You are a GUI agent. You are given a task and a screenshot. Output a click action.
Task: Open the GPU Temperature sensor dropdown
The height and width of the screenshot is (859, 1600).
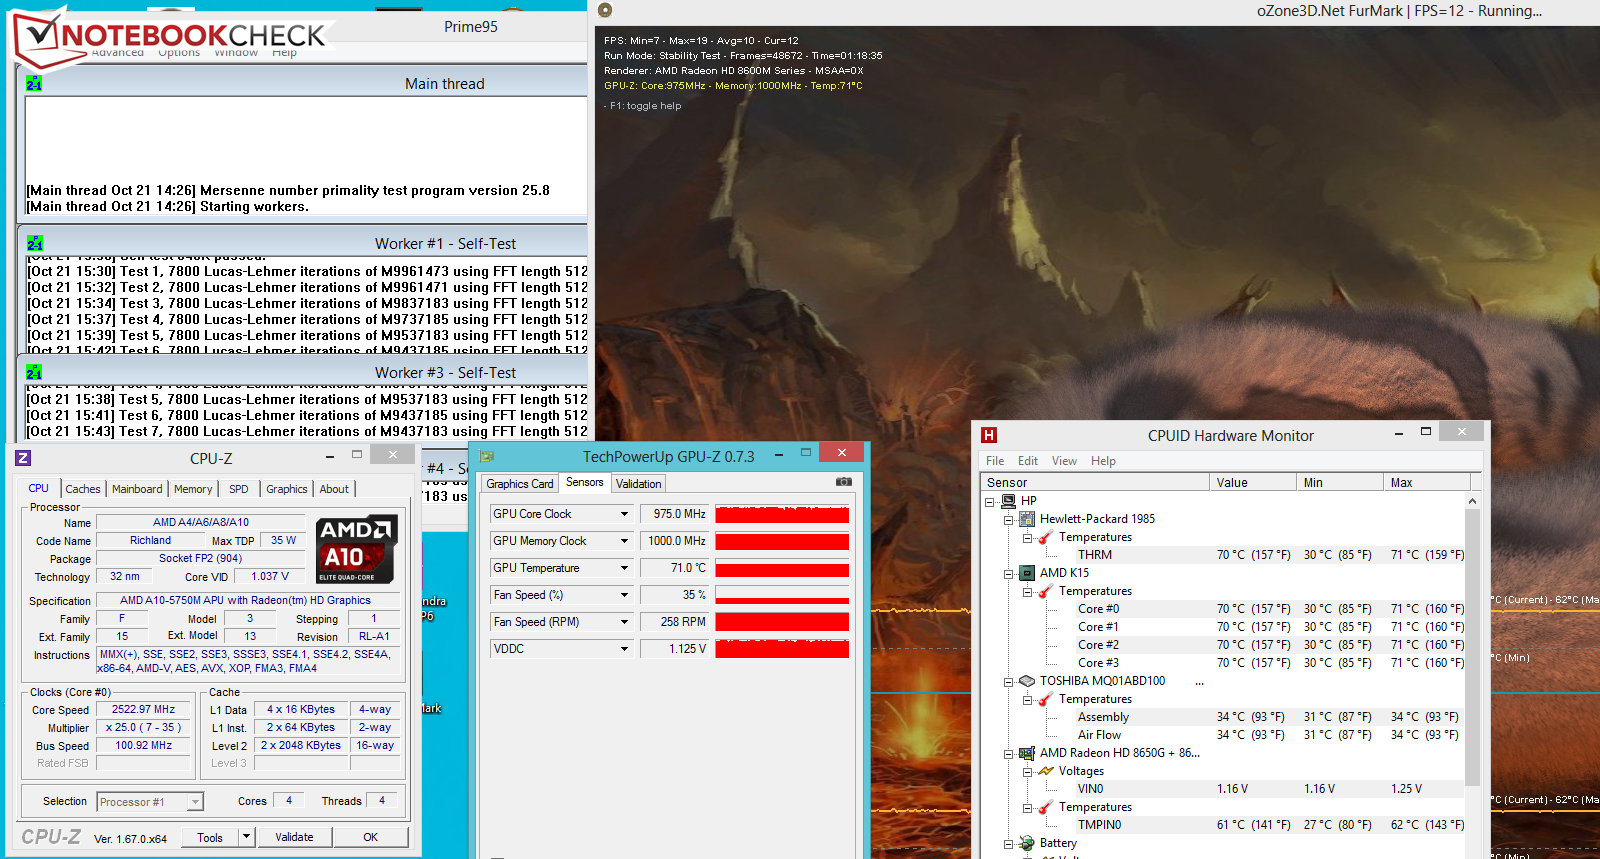(624, 568)
